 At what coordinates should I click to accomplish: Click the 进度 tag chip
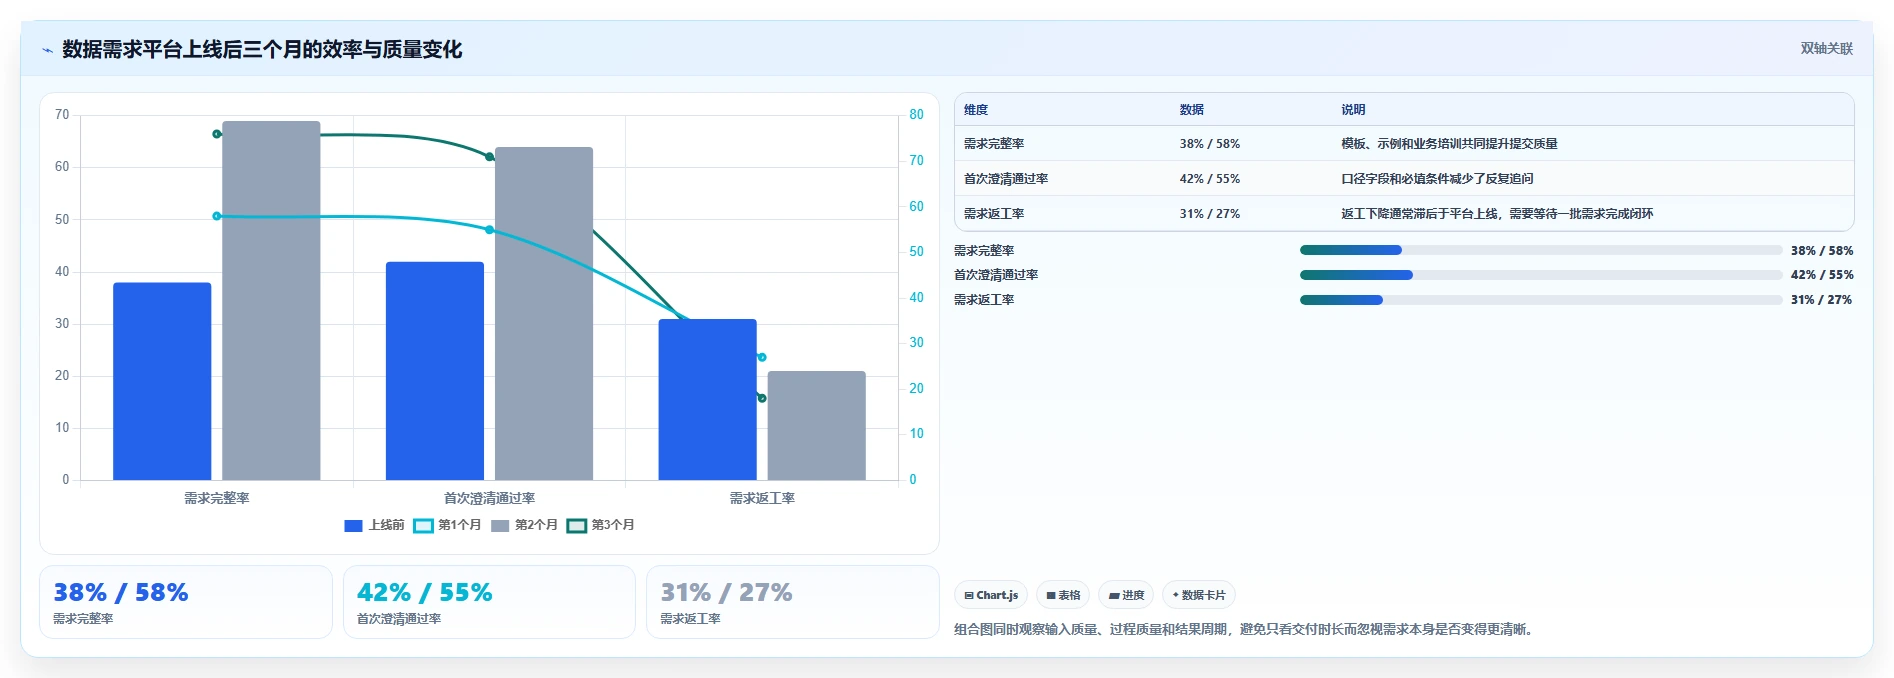coord(1126,595)
